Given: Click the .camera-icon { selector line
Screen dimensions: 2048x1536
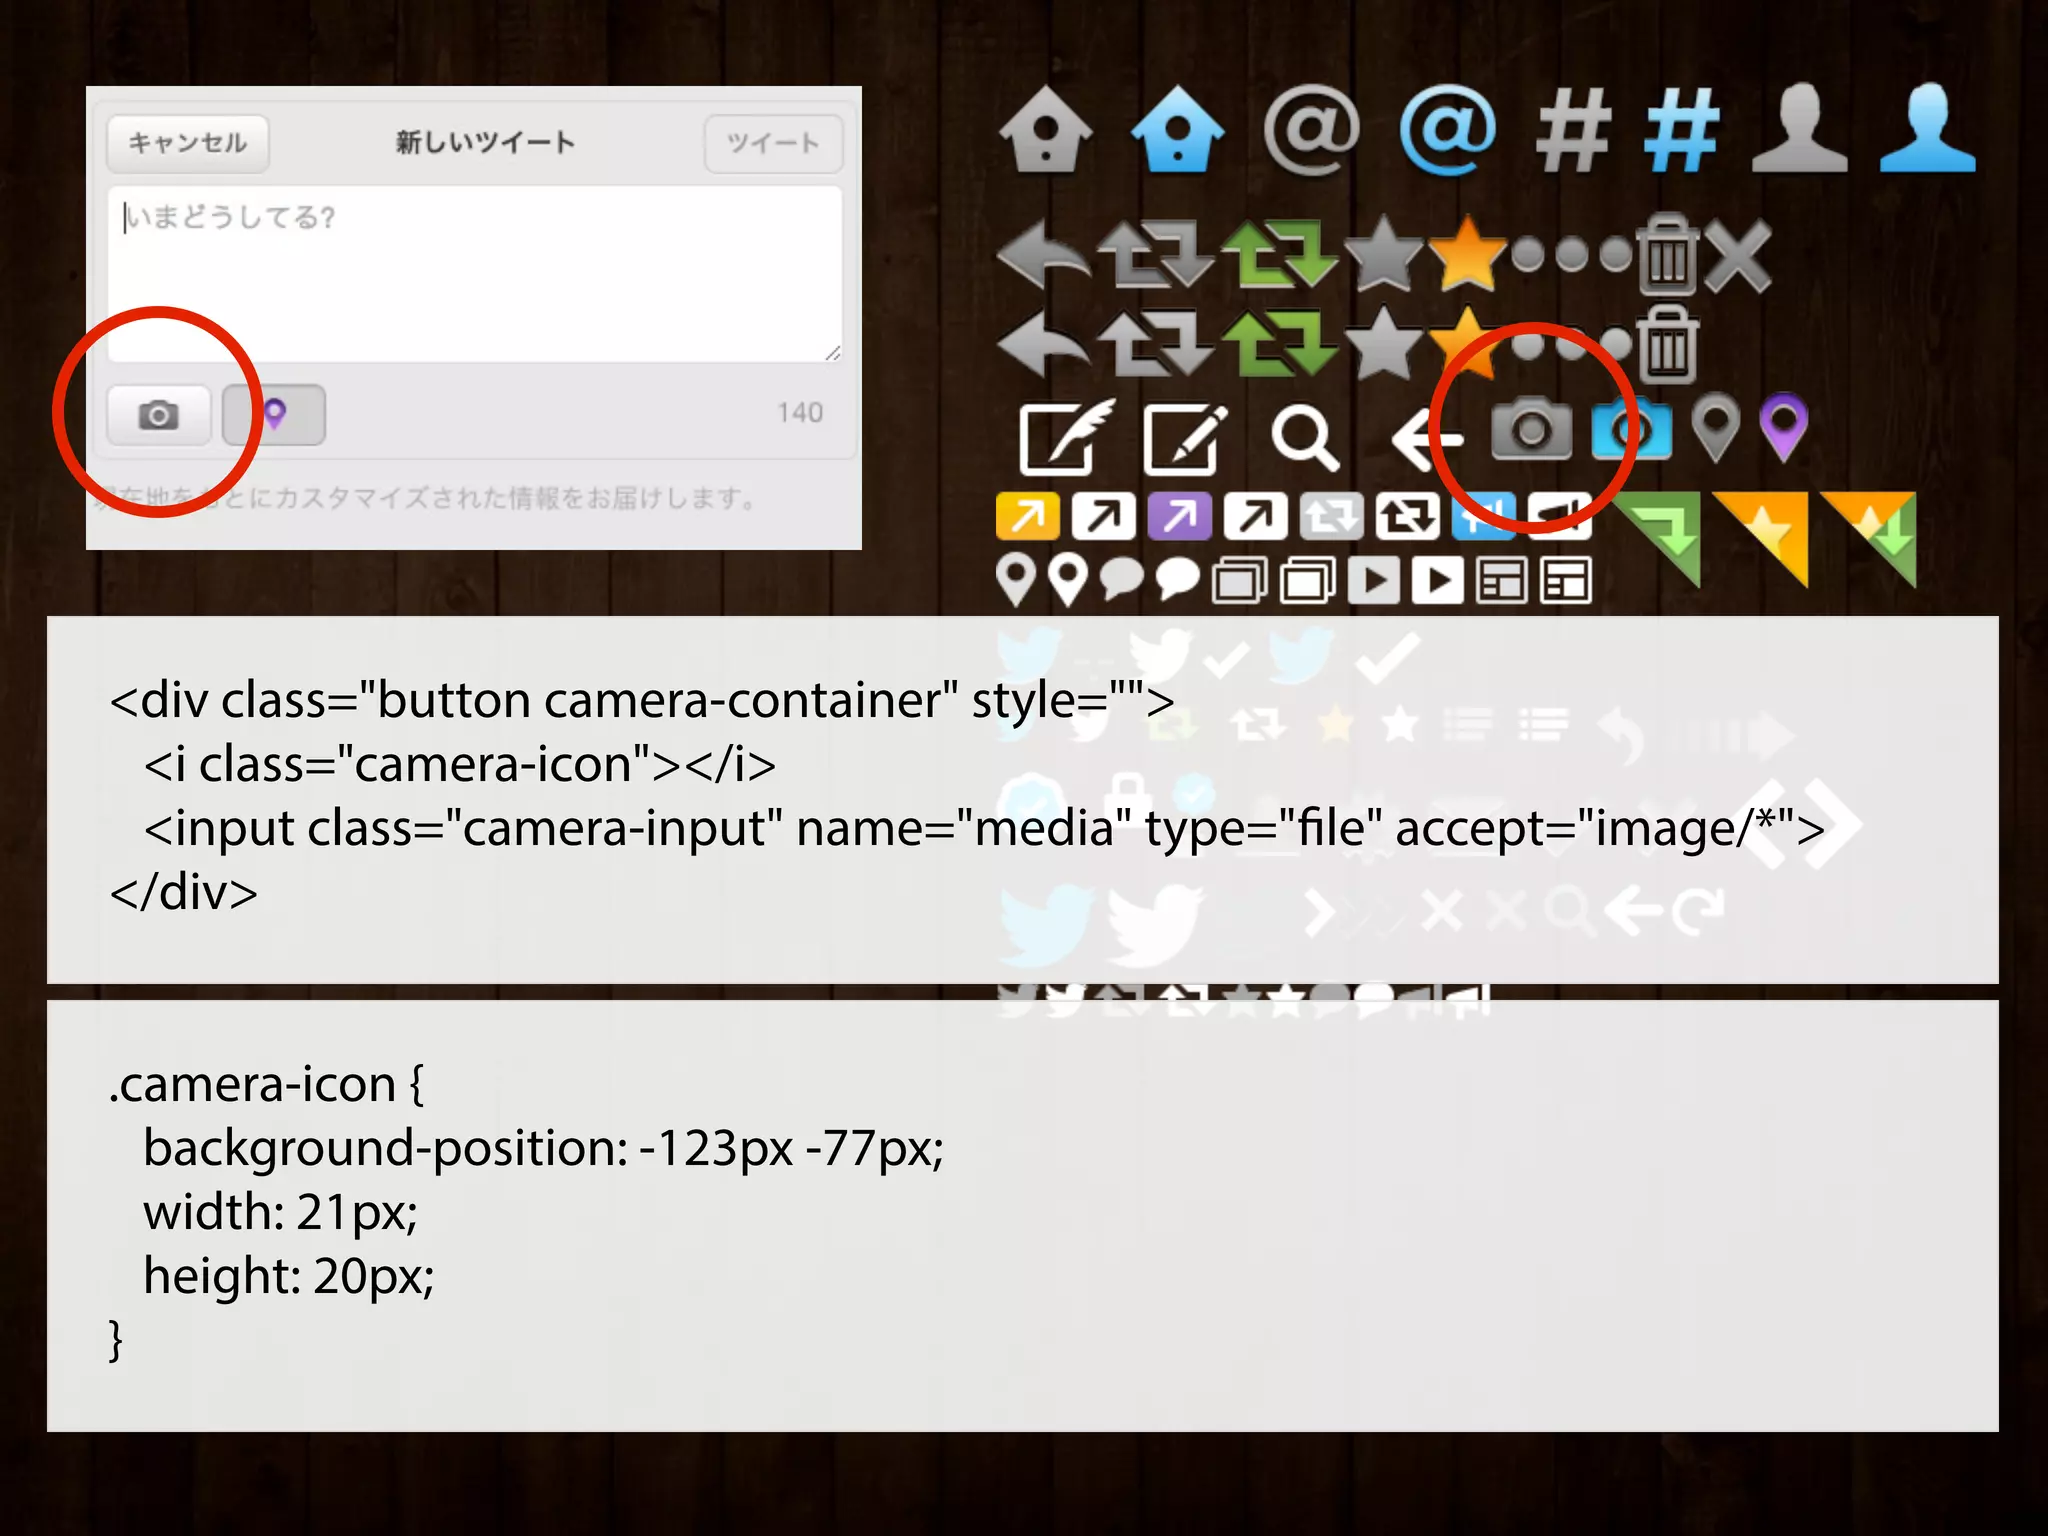Looking at the screenshot, I should [267, 1084].
